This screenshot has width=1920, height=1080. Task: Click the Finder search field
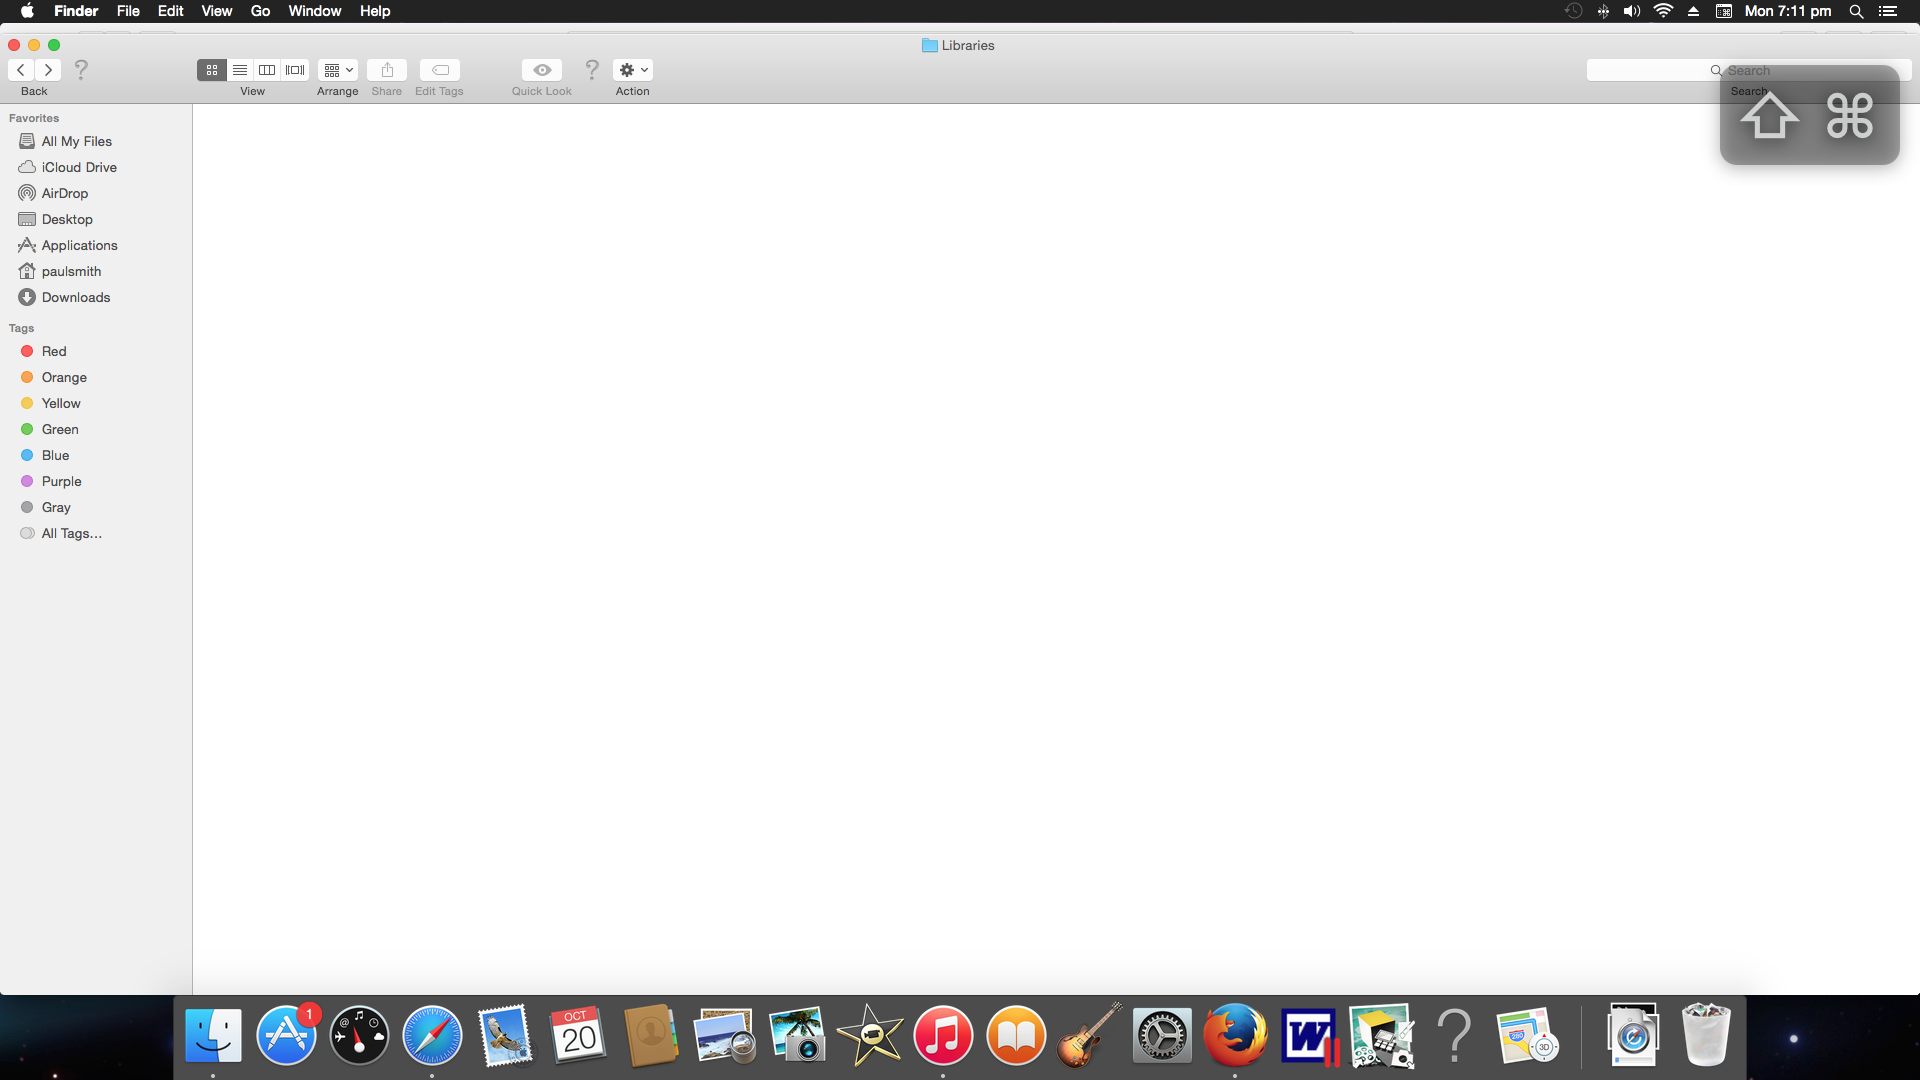pos(1650,70)
